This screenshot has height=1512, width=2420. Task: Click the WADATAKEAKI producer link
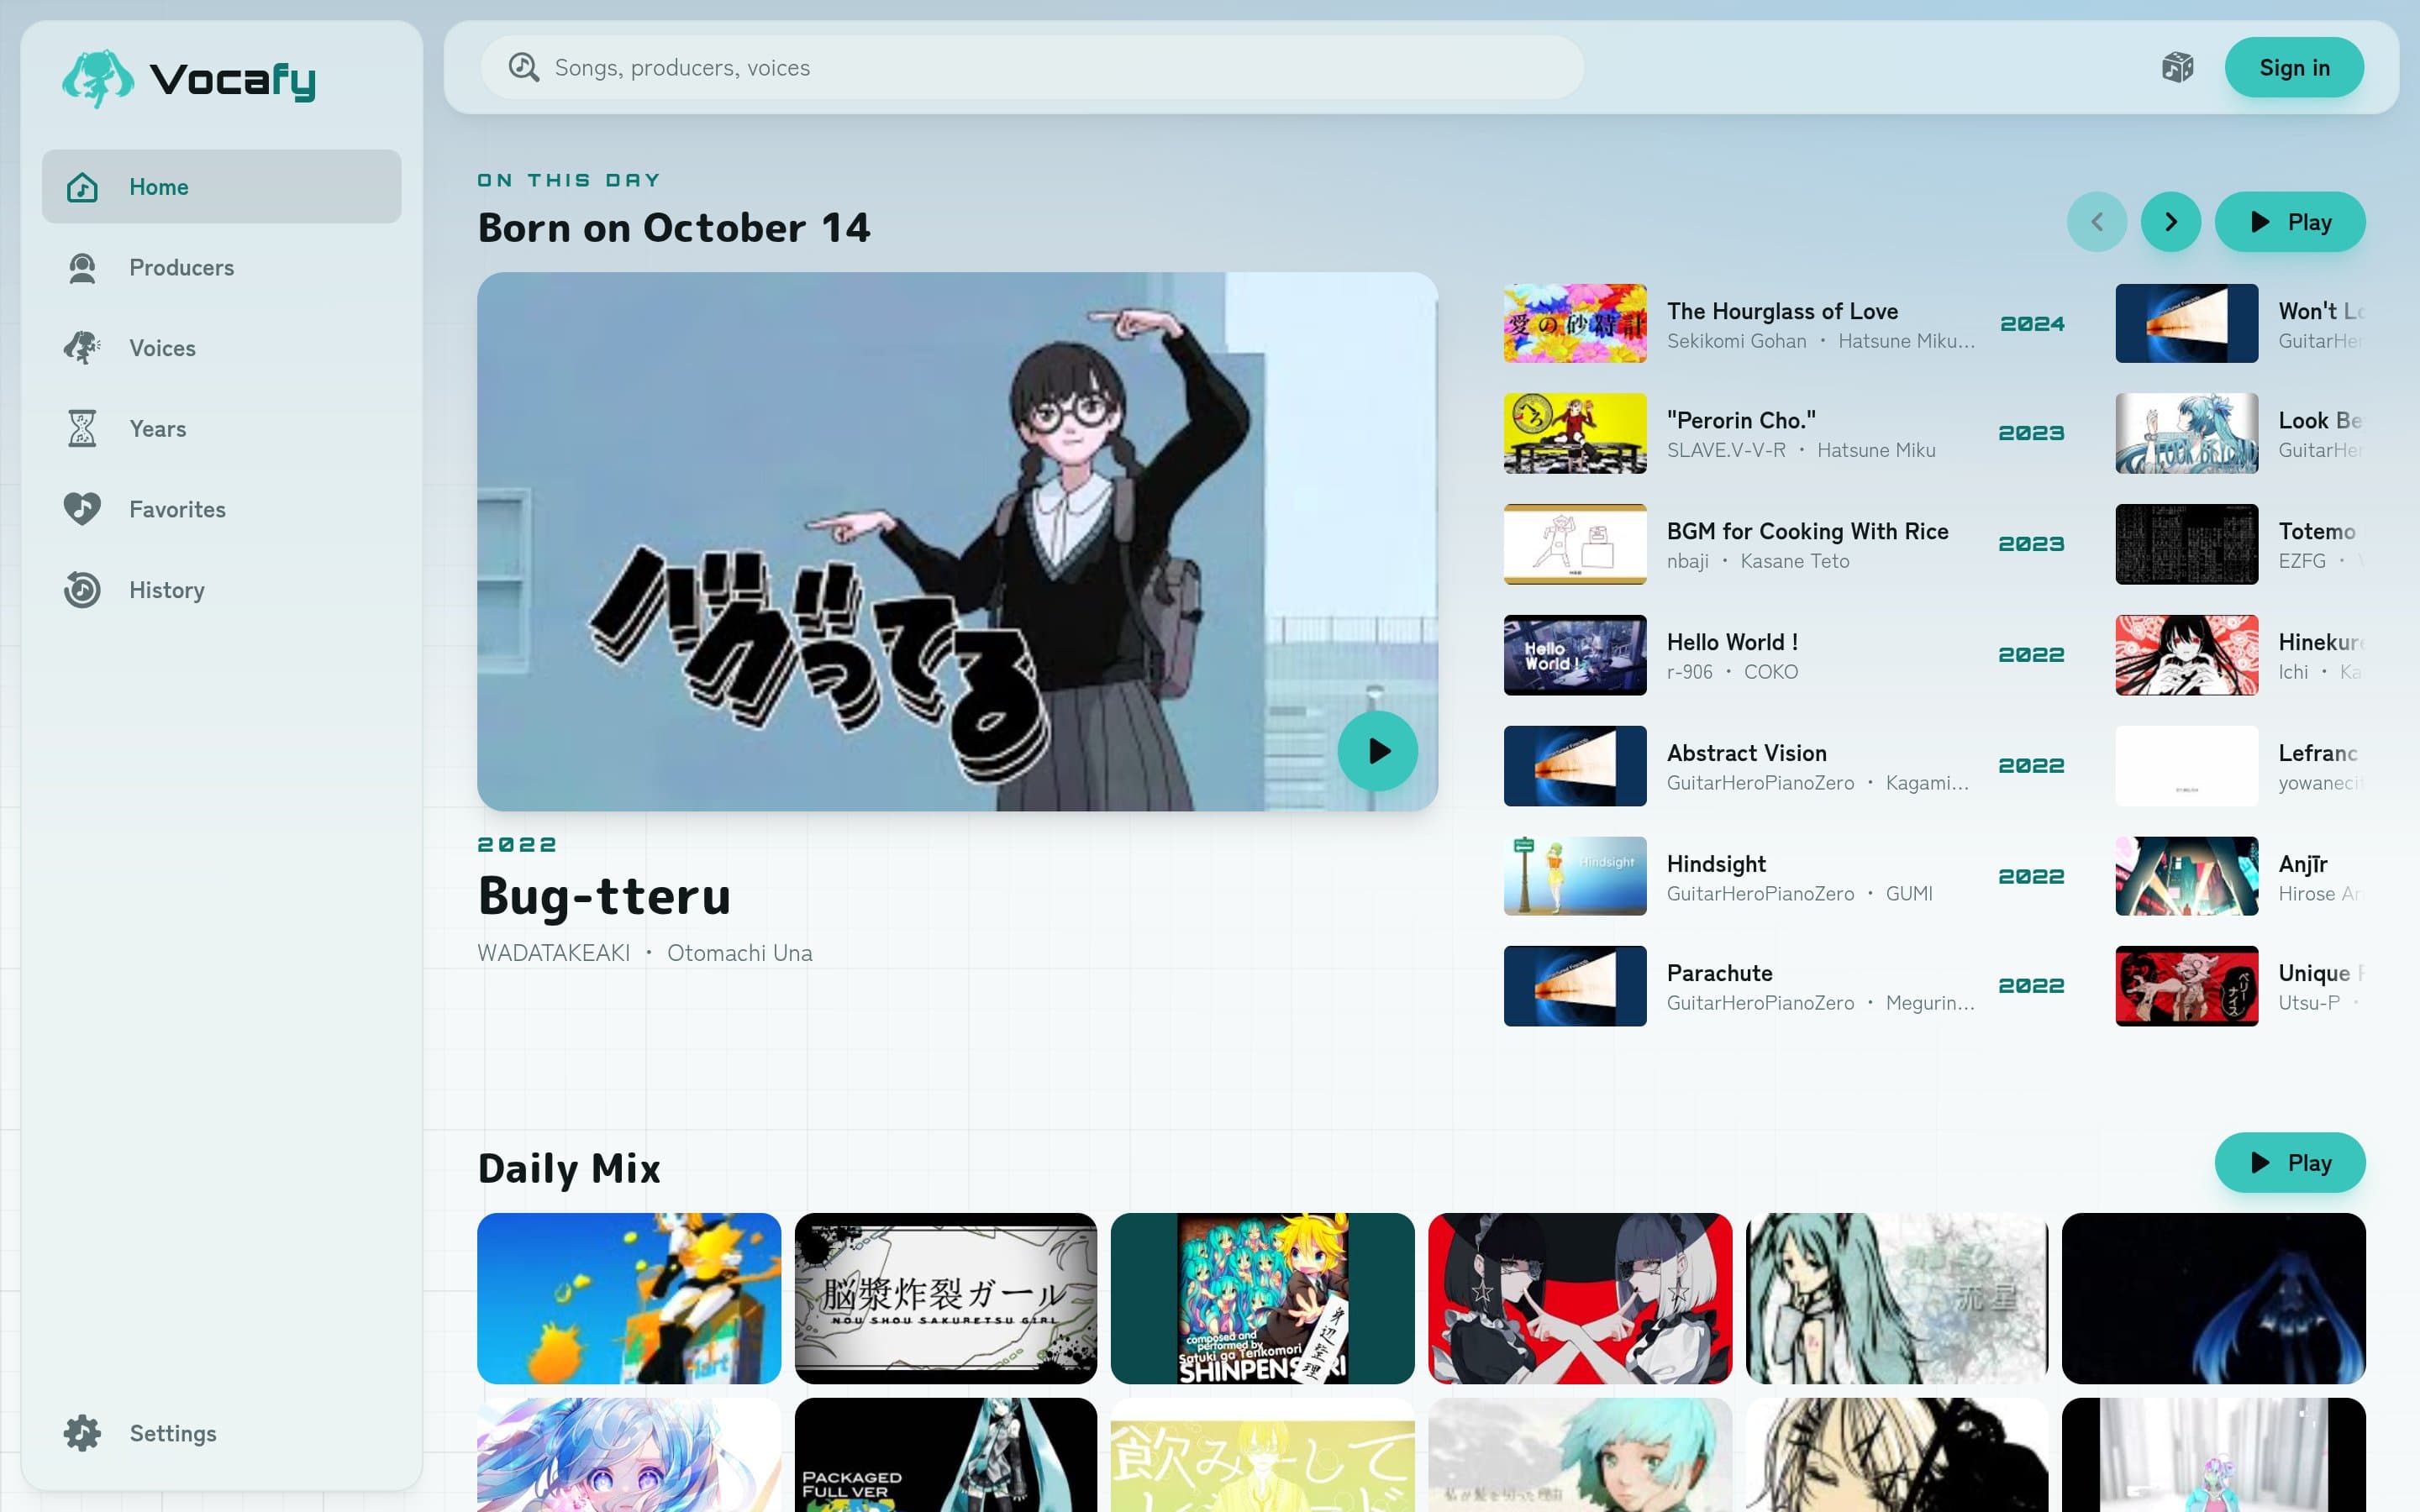(553, 953)
